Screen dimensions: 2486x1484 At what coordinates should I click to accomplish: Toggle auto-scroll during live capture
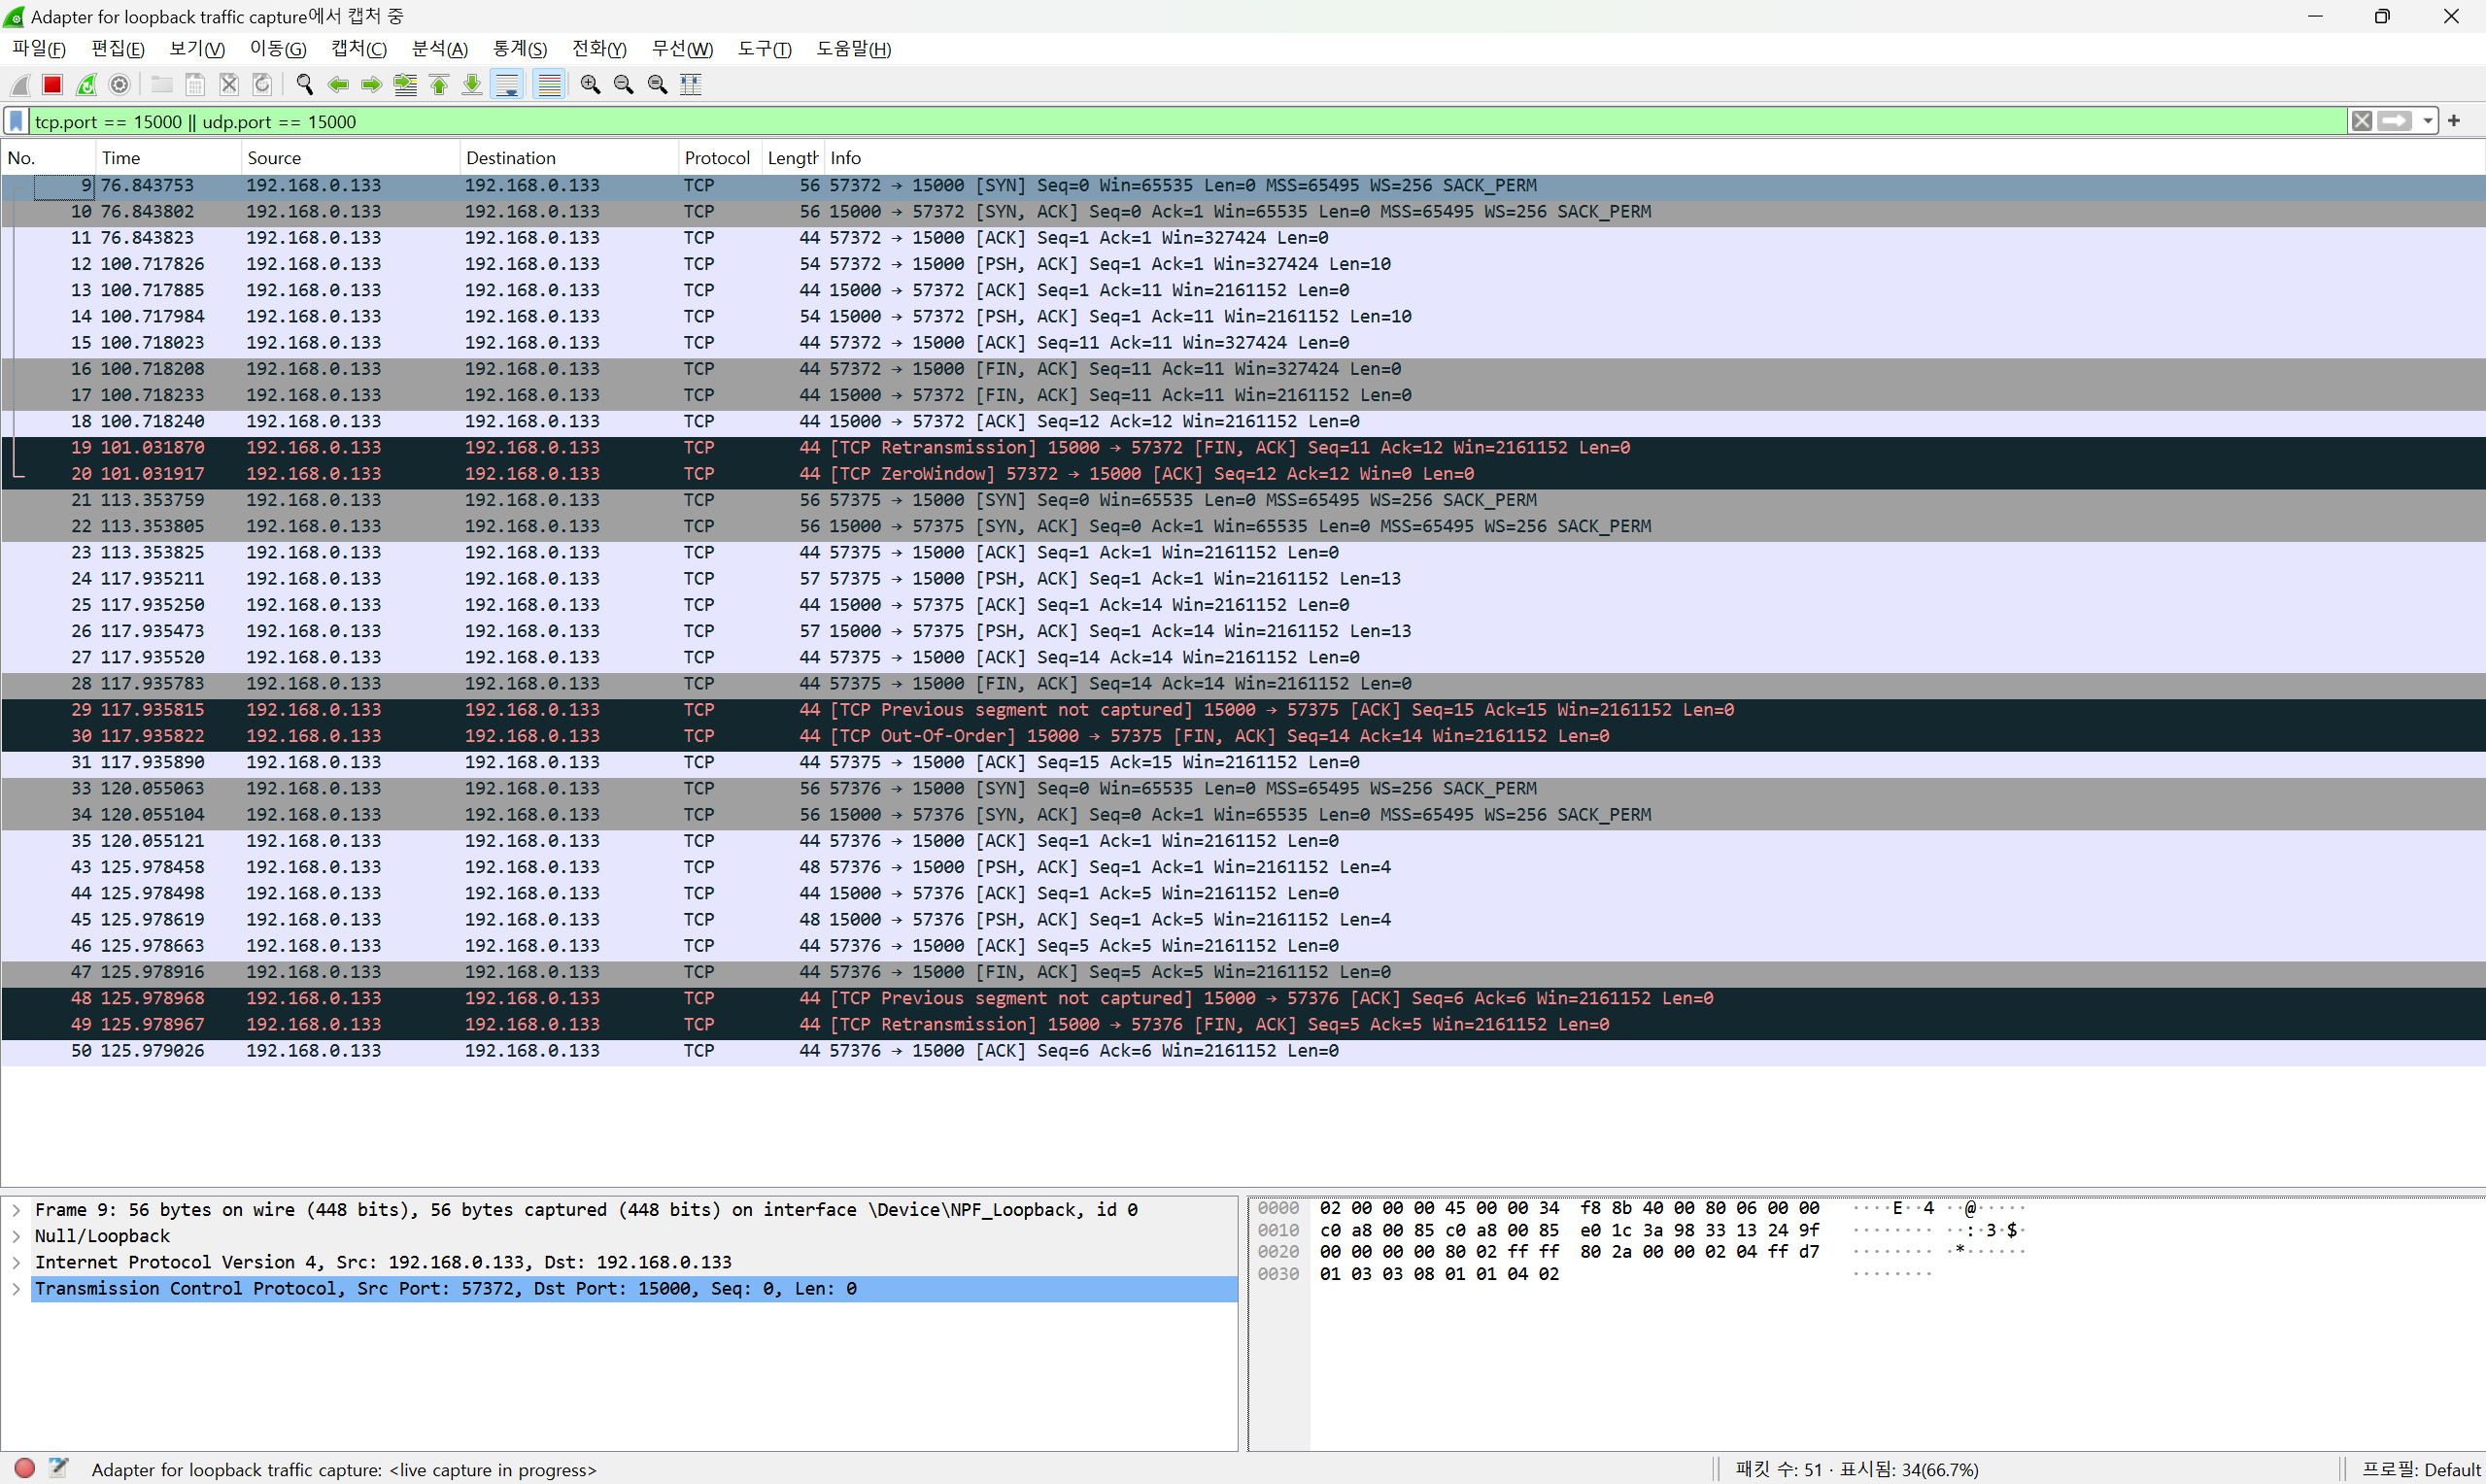[508, 85]
